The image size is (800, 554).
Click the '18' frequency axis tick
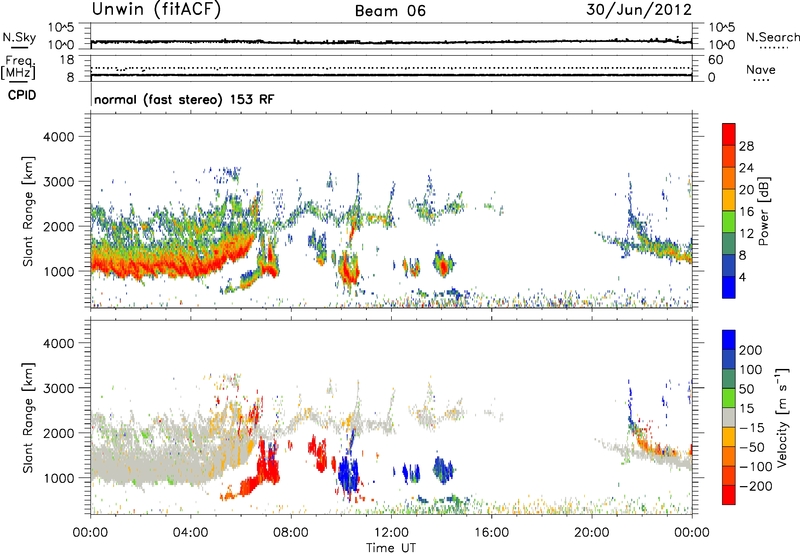[67, 60]
